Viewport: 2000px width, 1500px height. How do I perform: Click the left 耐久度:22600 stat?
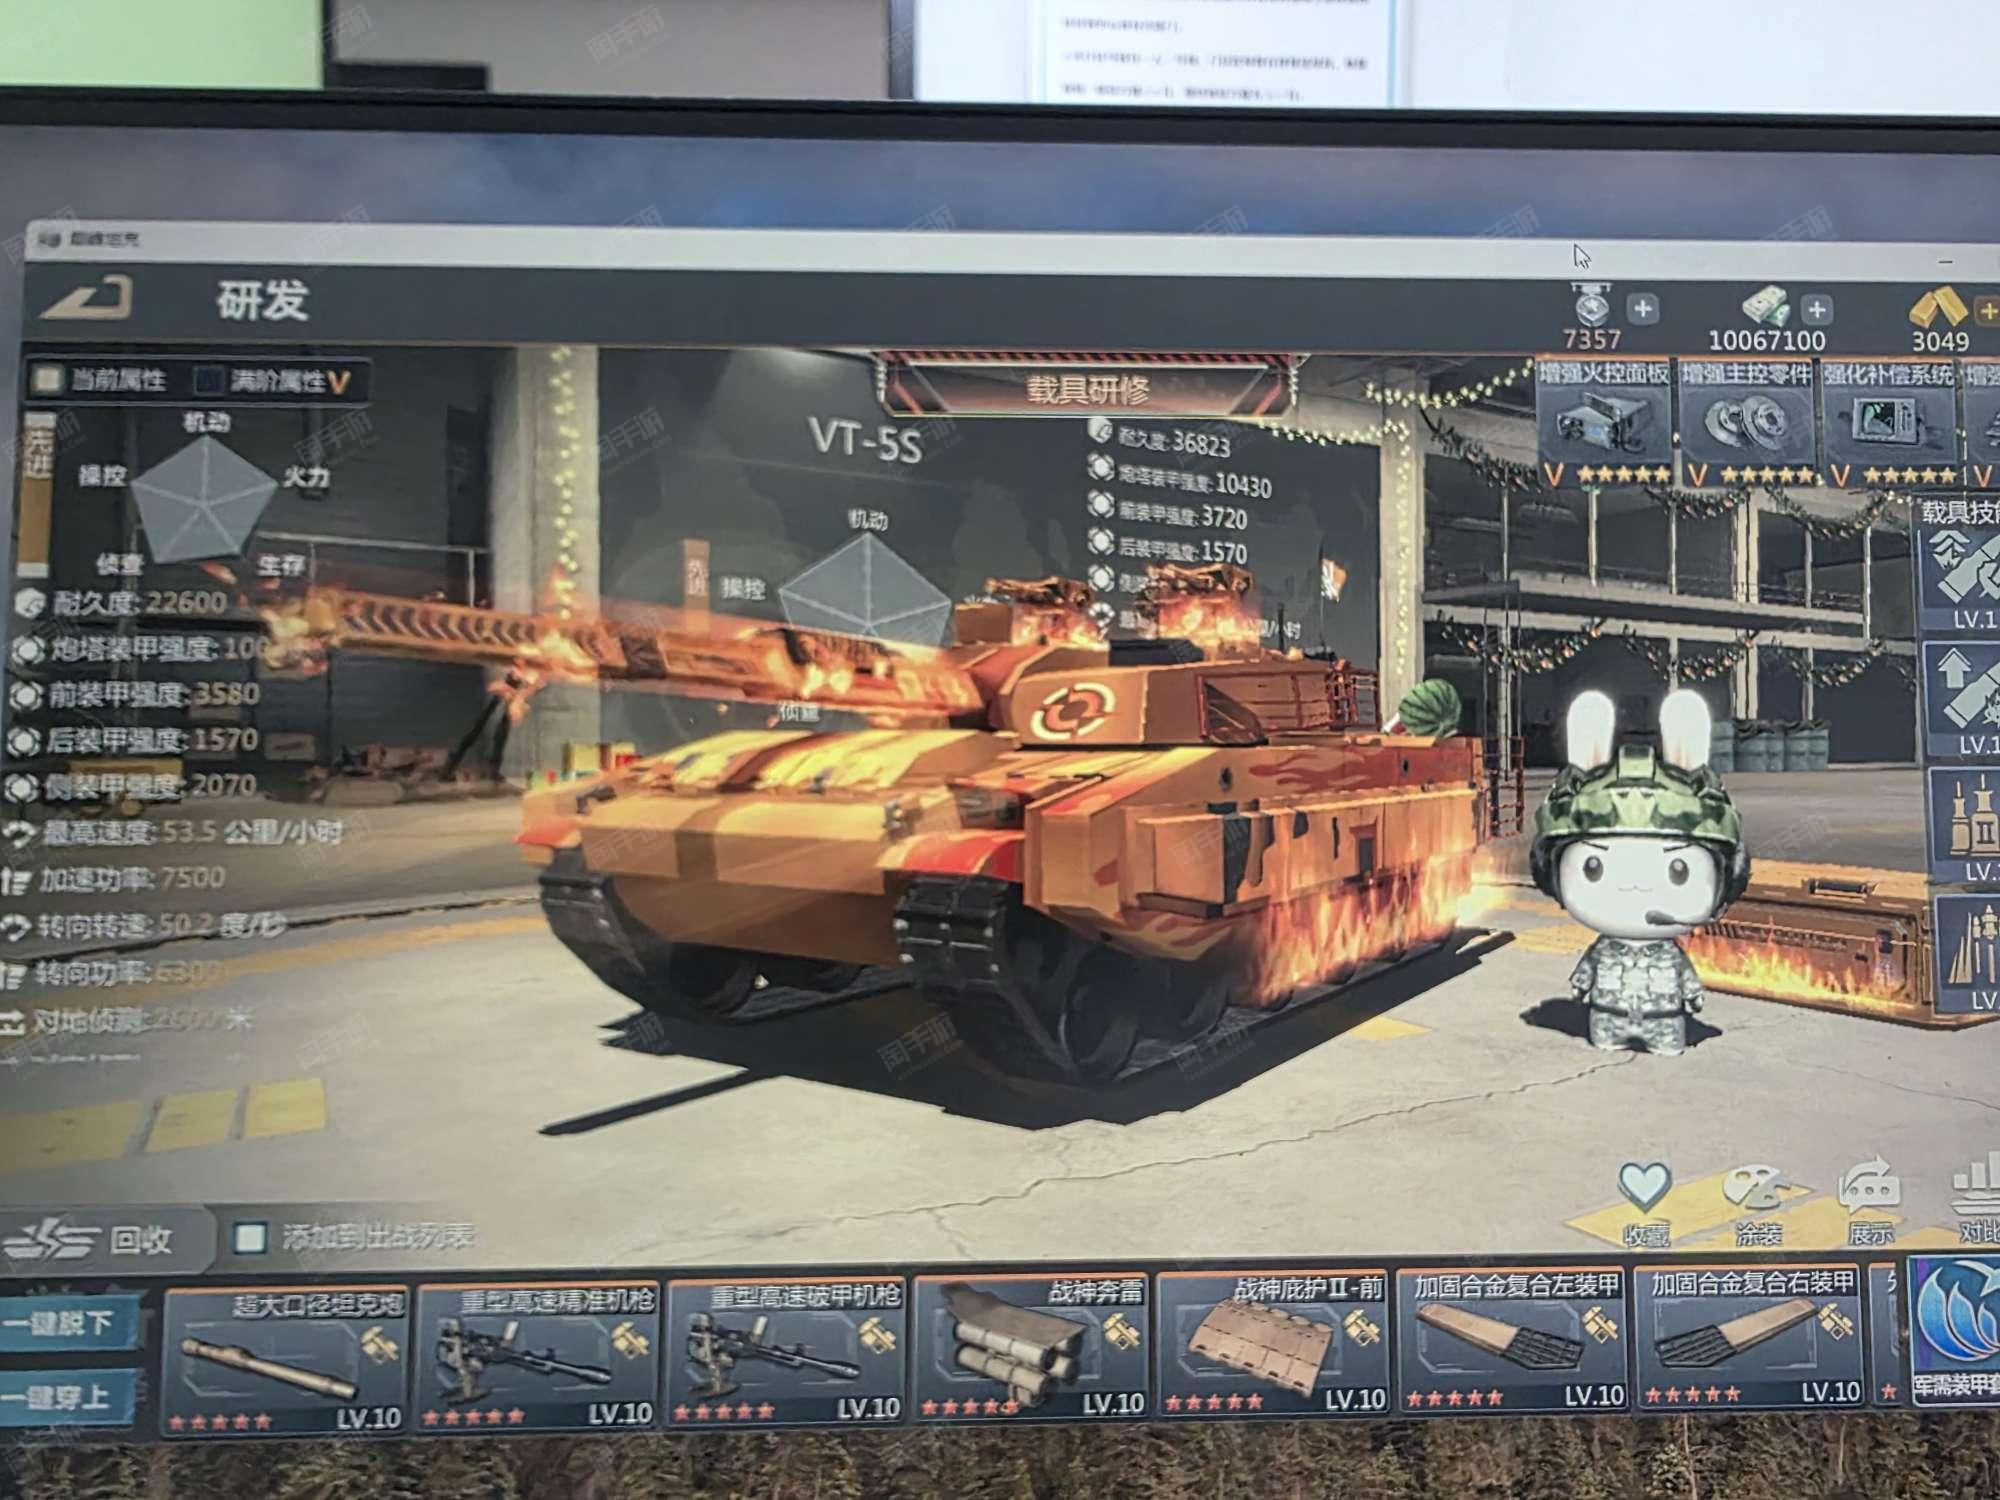click(122, 602)
